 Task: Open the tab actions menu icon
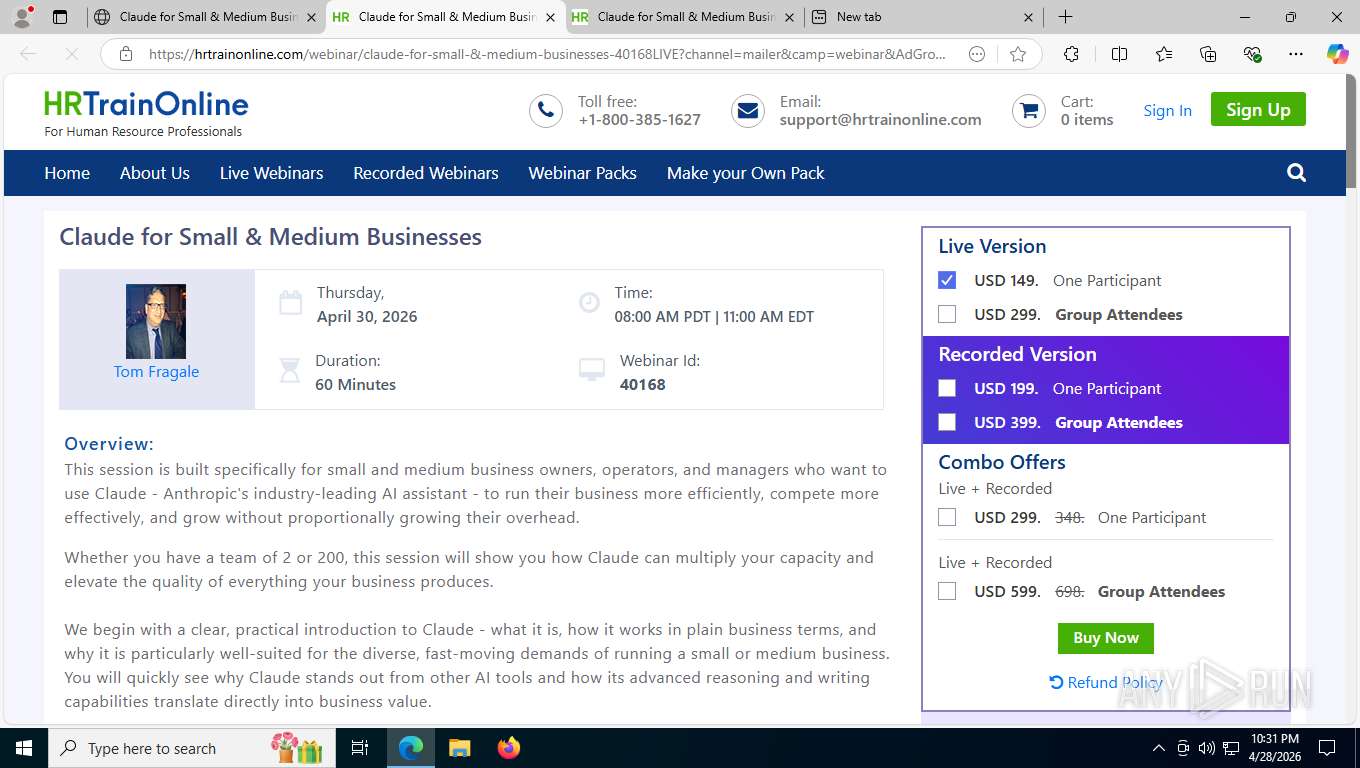coord(60,17)
